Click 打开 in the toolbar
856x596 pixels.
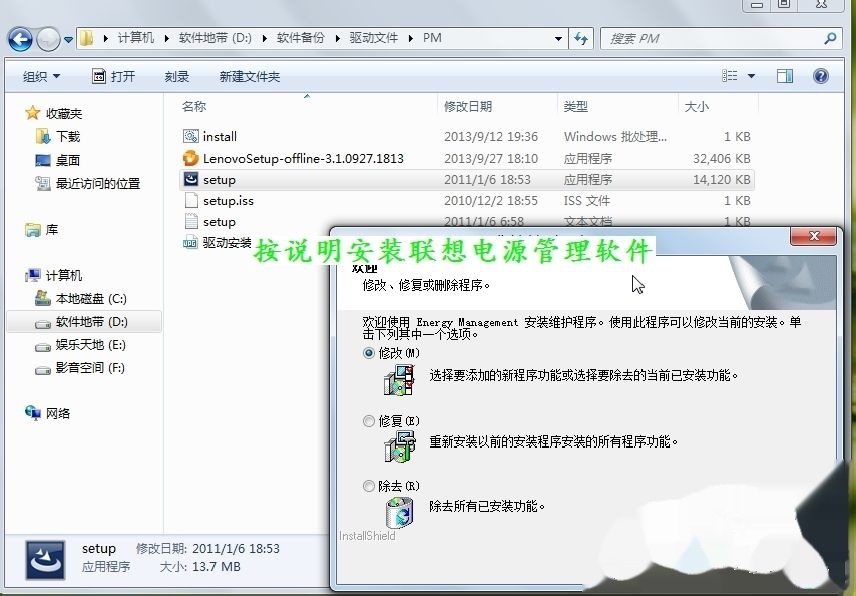(x=113, y=76)
